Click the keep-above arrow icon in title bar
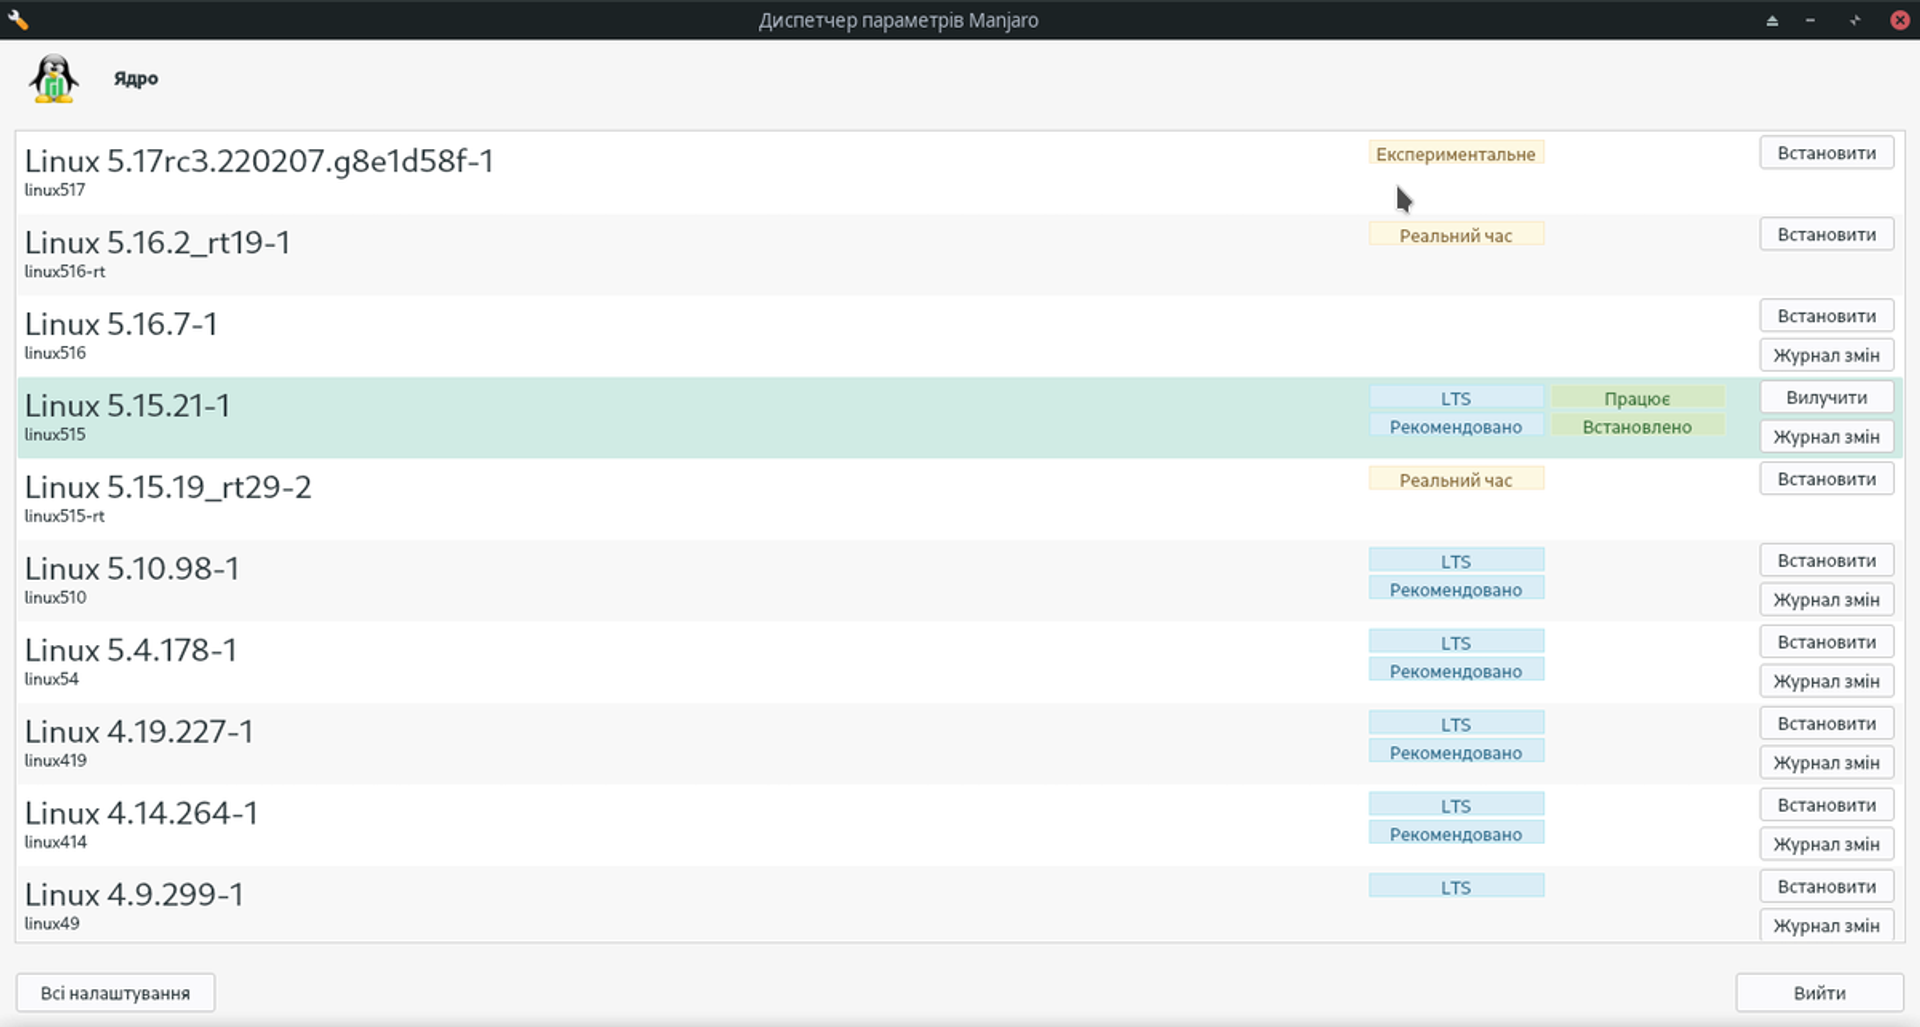 coord(1772,20)
